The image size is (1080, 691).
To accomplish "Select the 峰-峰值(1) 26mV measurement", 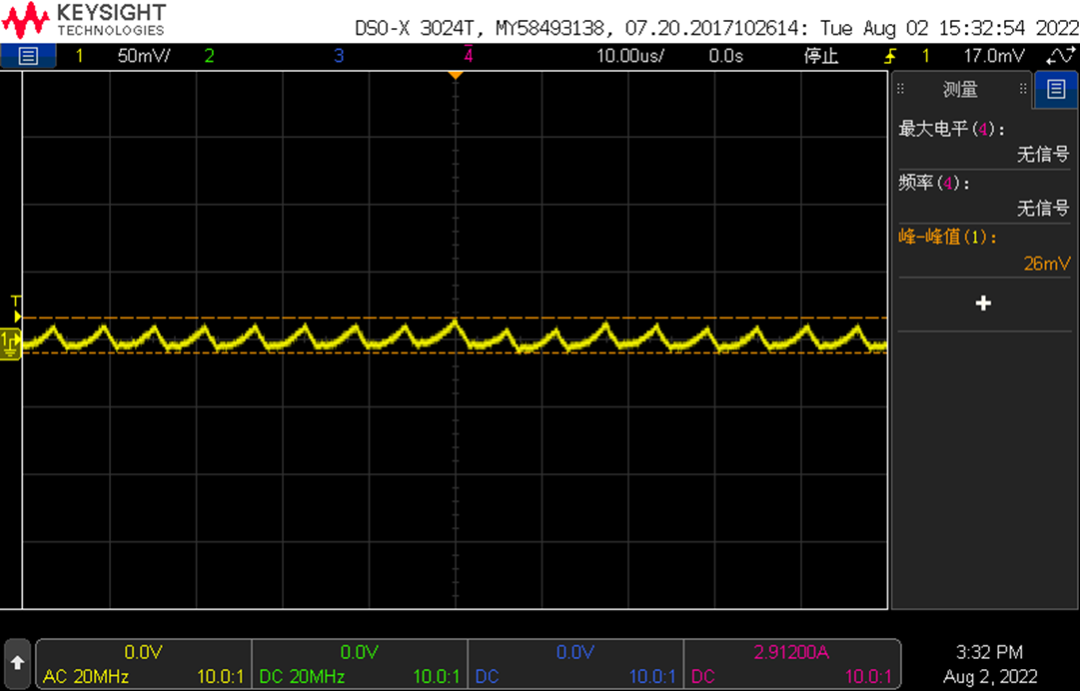I will coord(984,250).
